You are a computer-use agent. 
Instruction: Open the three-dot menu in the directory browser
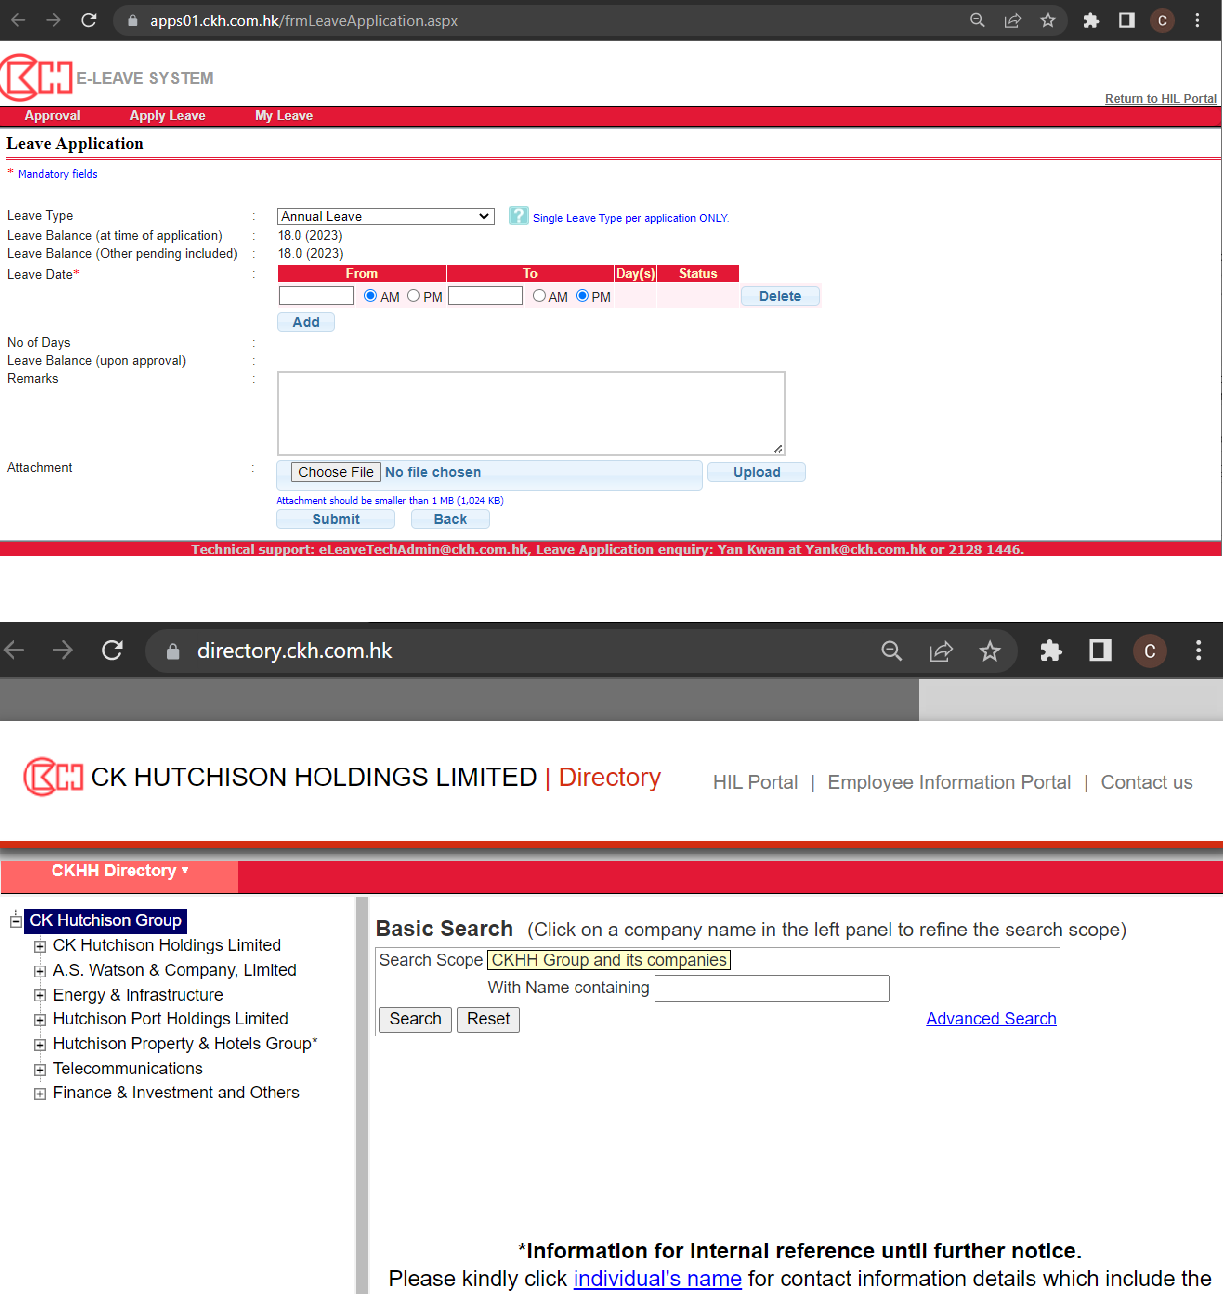[x=1198, y=651]
